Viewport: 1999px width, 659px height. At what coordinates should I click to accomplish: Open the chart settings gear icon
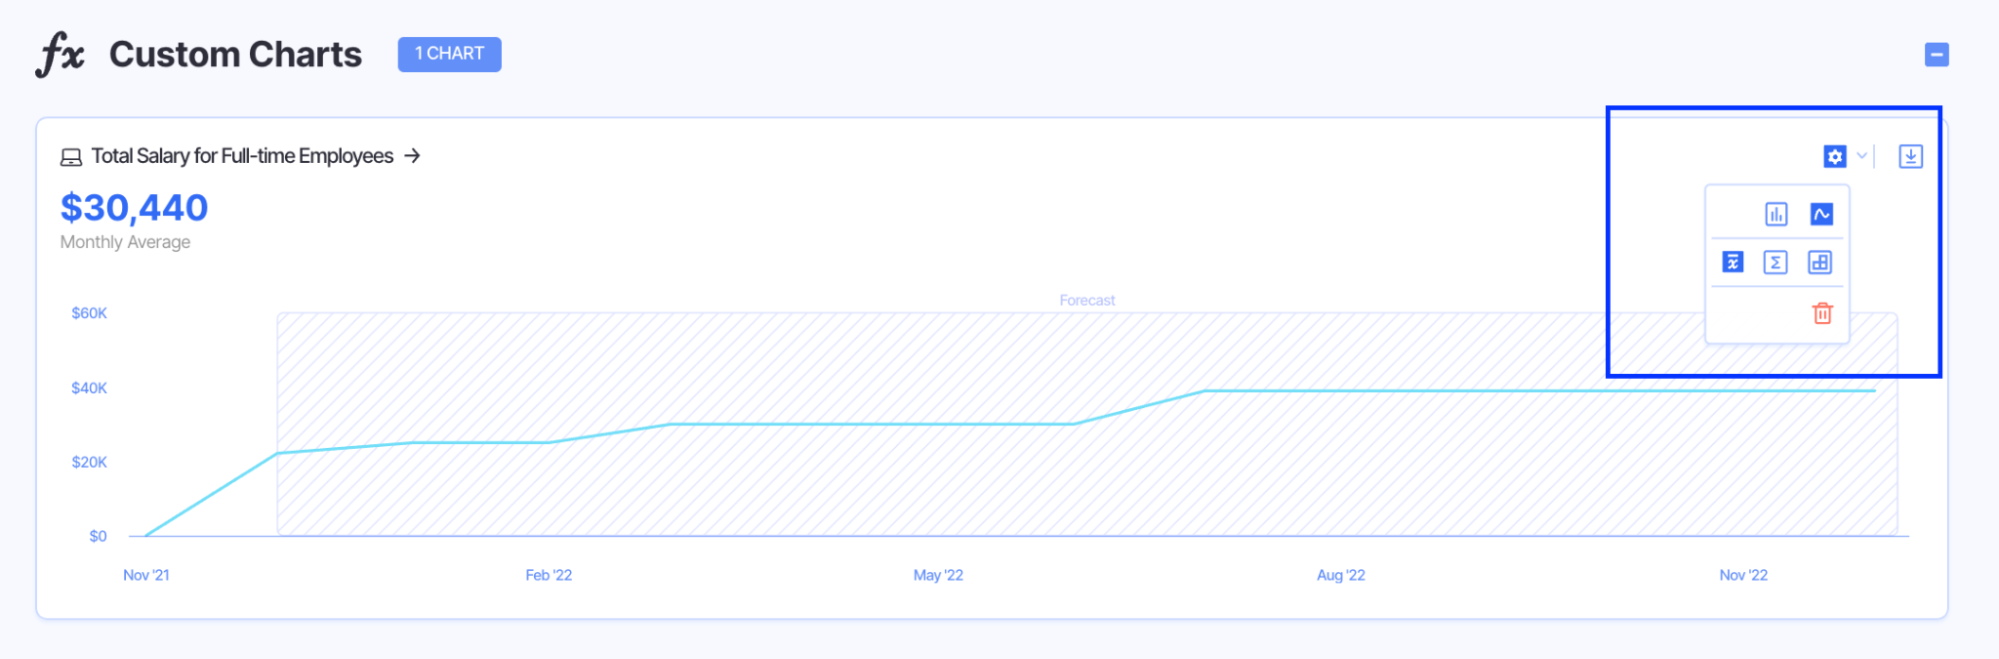(1835, 156)
